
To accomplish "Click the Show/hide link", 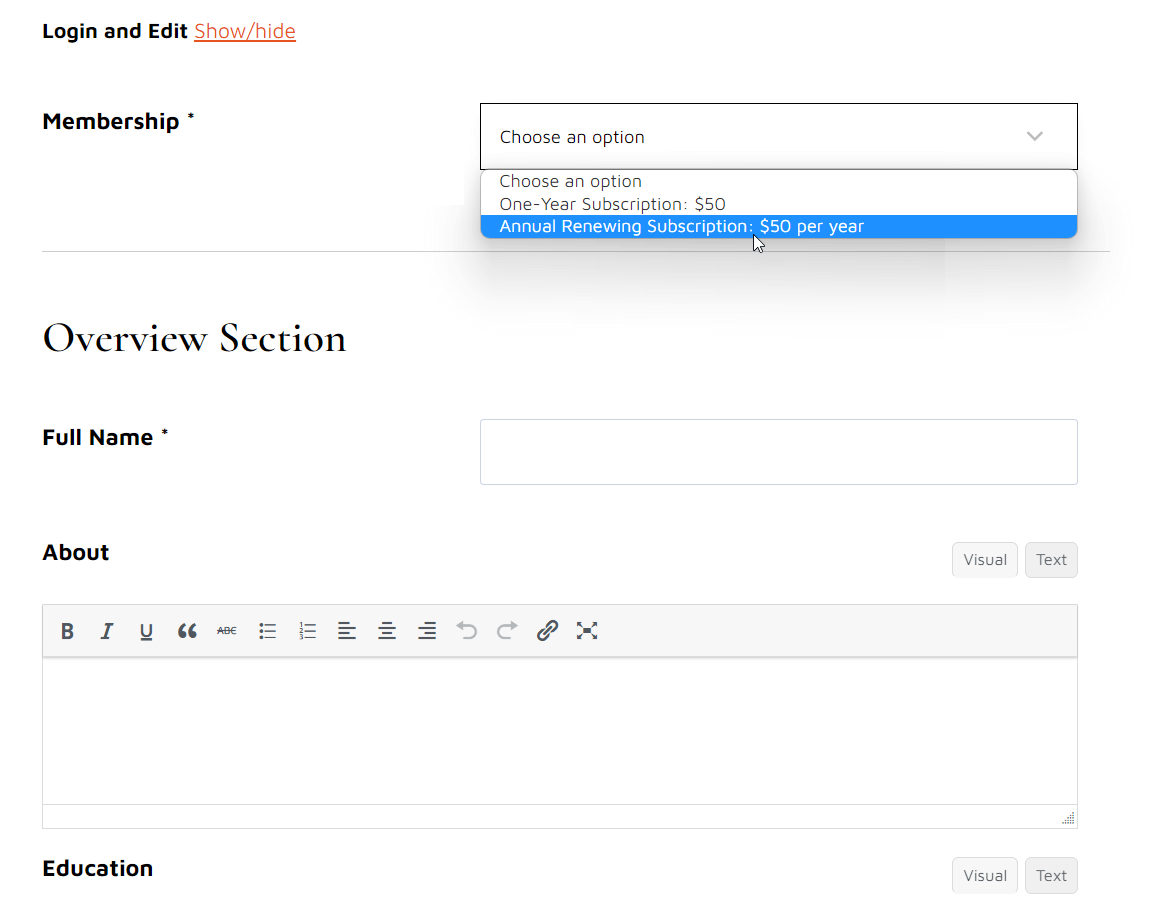I will (245, 31).
